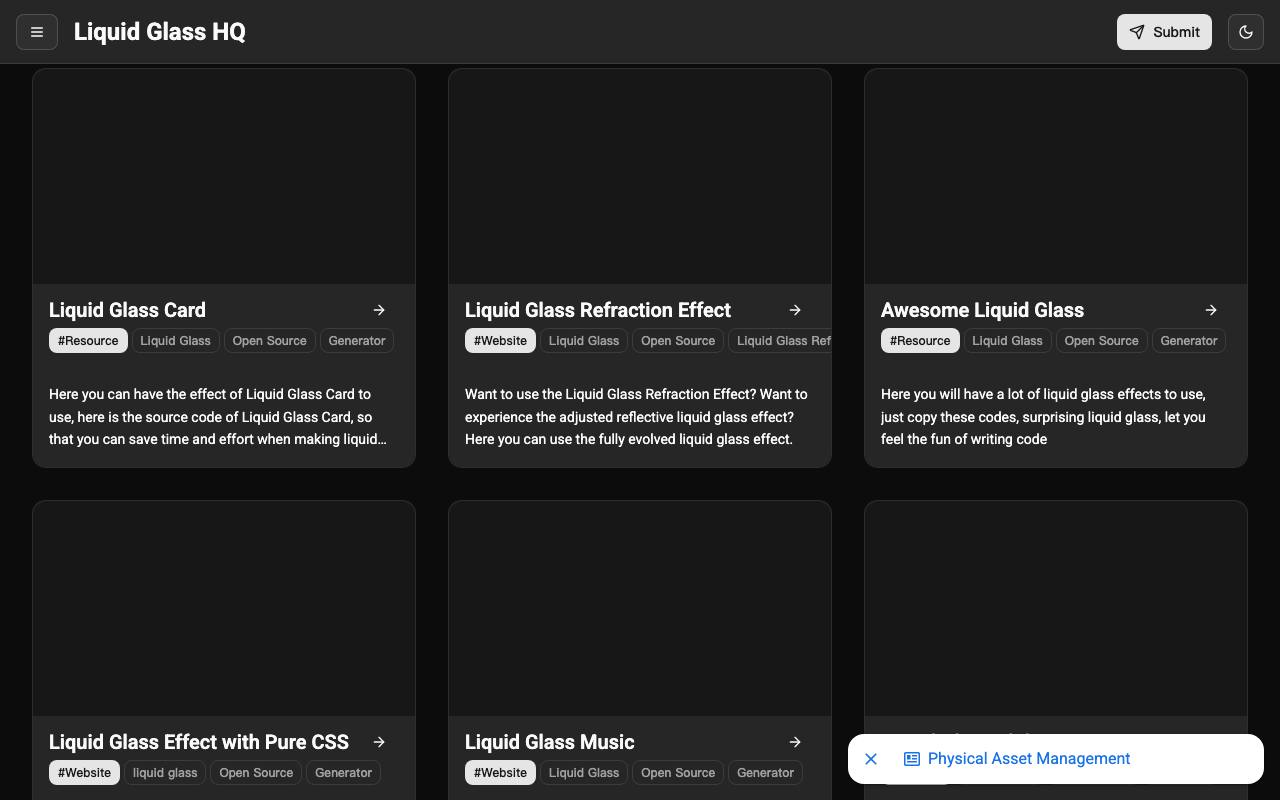Click description 'Want to use the Liquid Glass Refraction'
1280x800 pixels.
coord(636,417)
